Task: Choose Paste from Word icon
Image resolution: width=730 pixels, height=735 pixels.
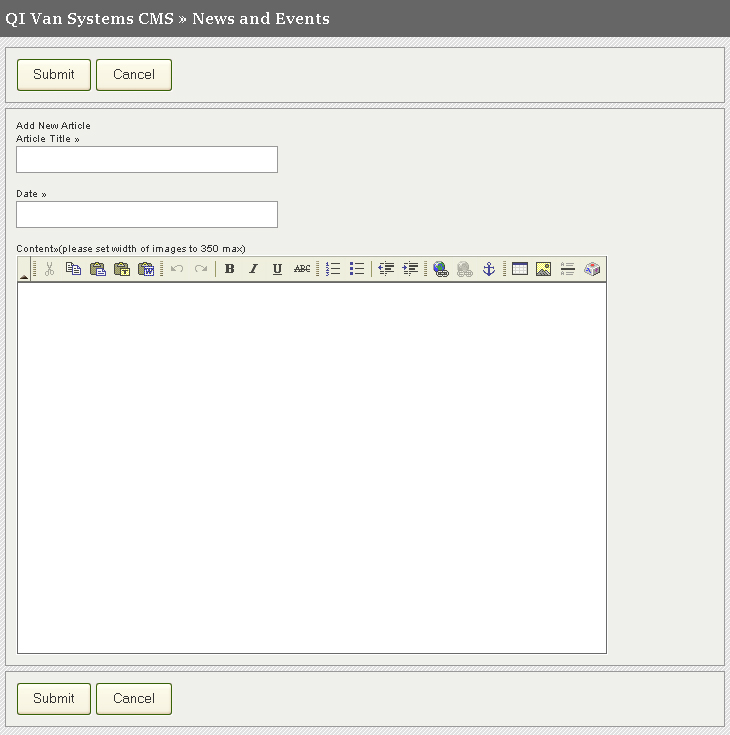Action: (146, 269)
